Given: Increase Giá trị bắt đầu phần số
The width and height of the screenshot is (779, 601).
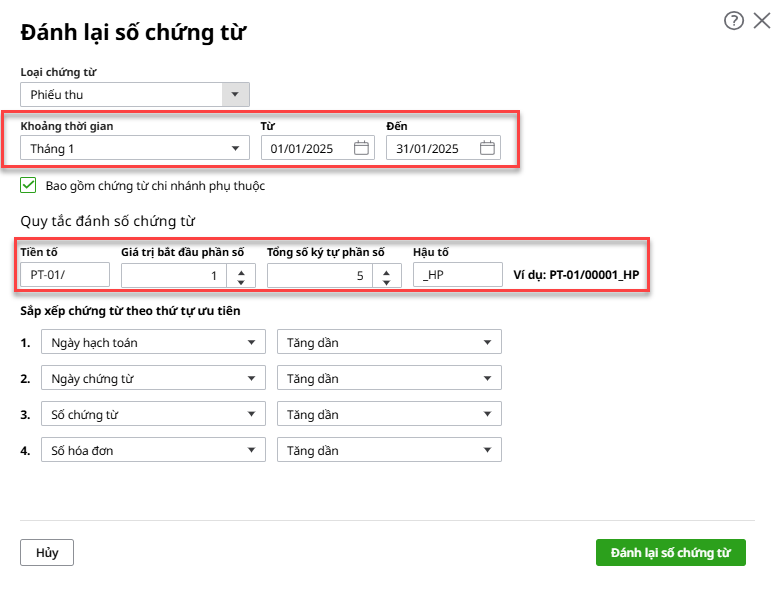Looking at the screenshot, I should tap(241, 270).
